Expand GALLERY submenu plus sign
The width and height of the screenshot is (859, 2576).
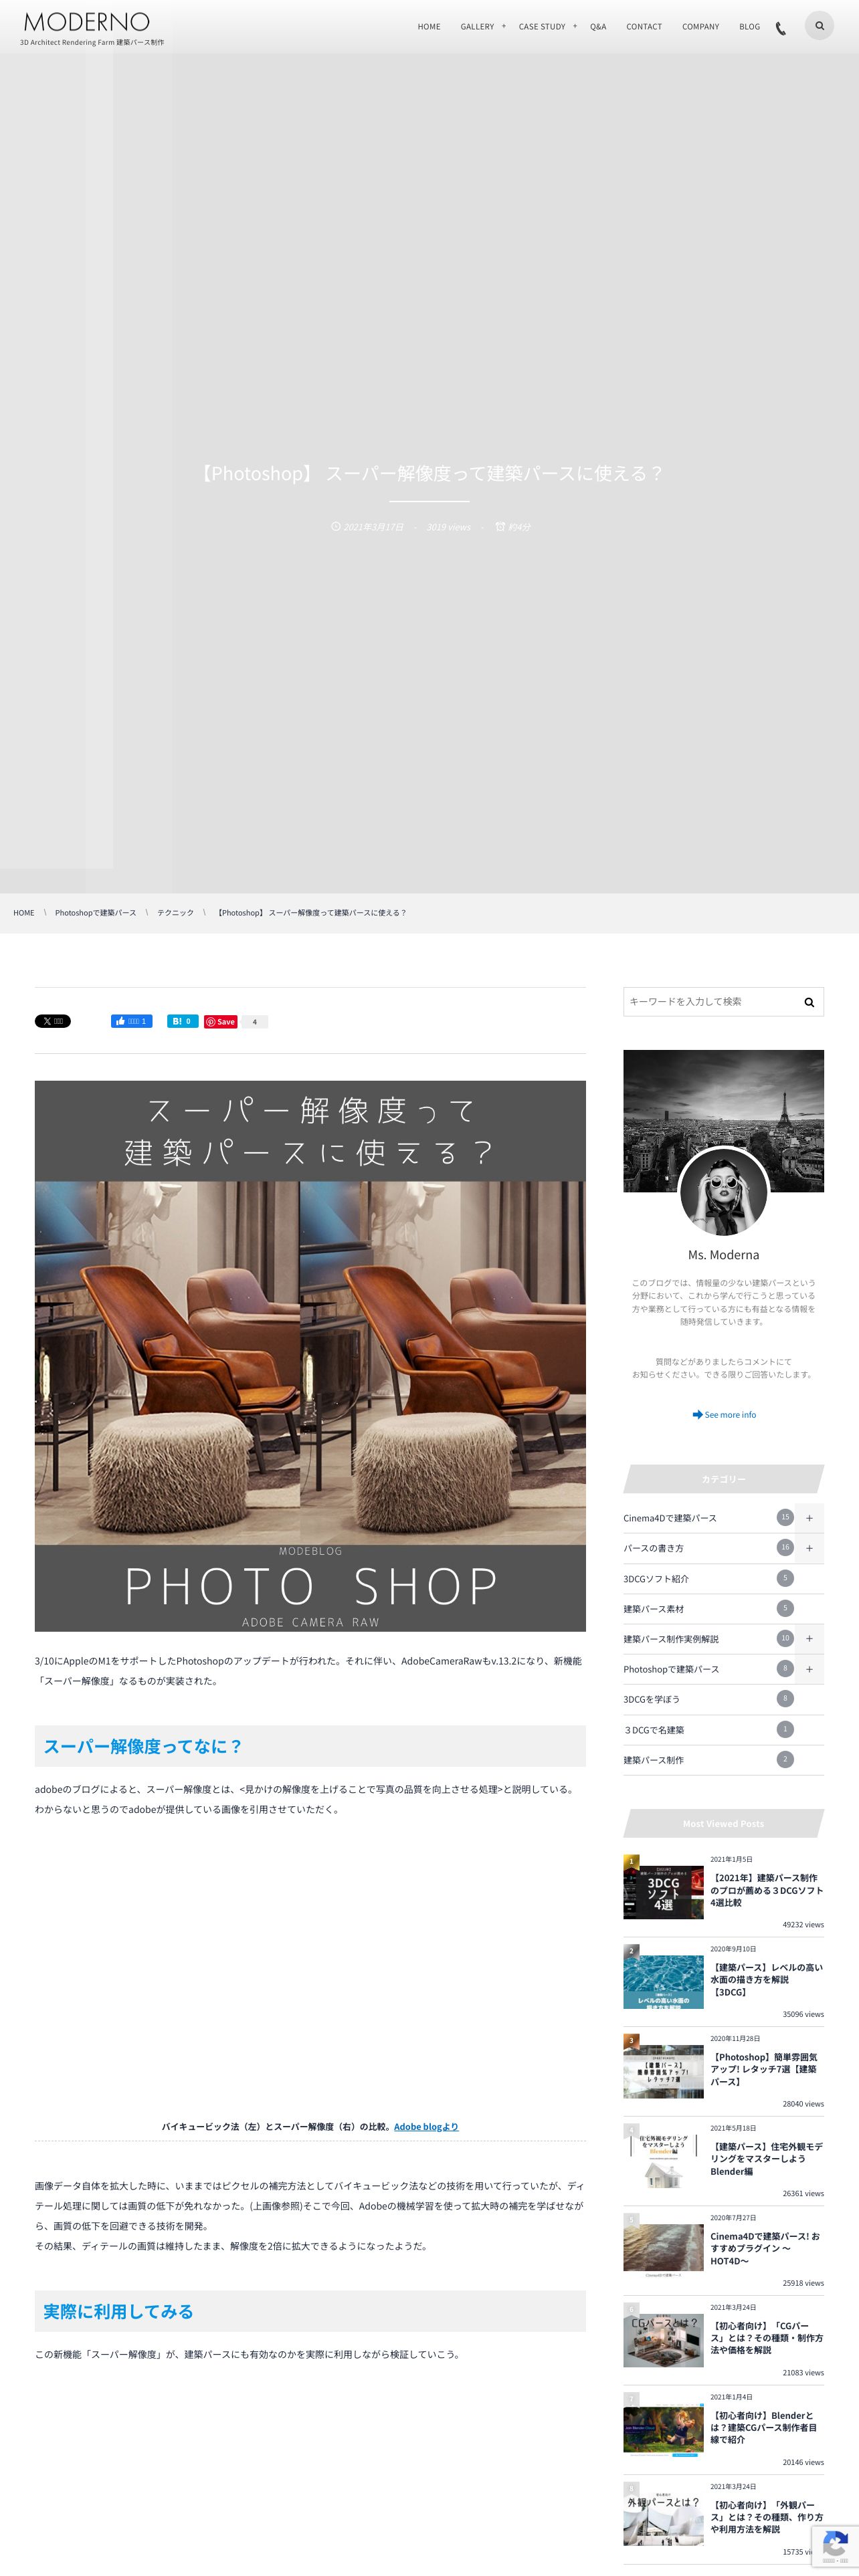point(504,26)
